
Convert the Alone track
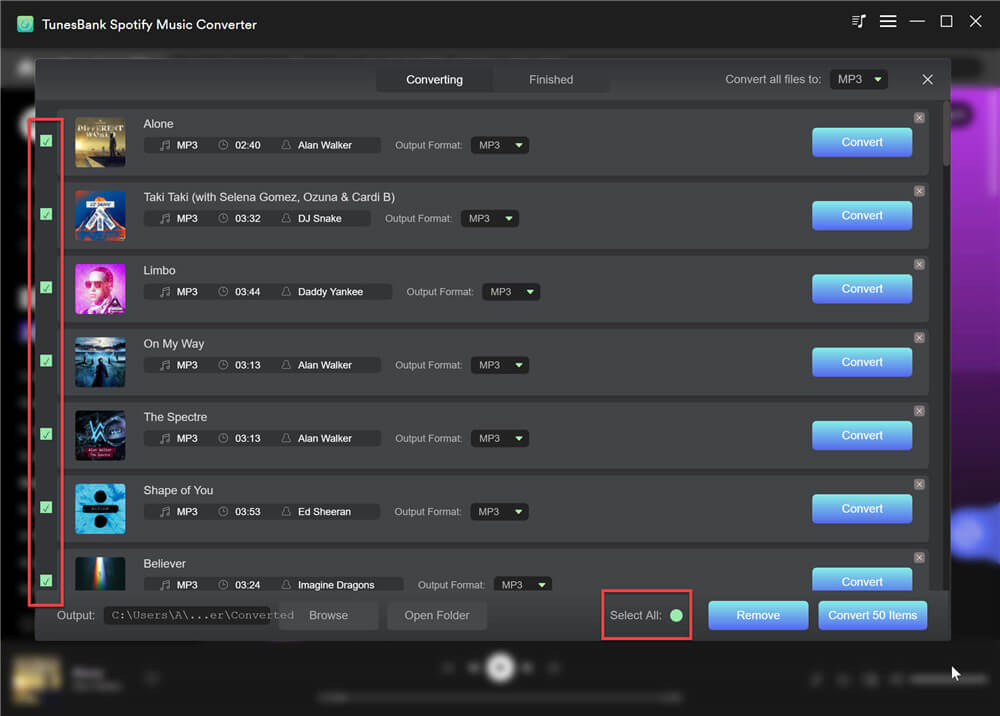(862, 142)
